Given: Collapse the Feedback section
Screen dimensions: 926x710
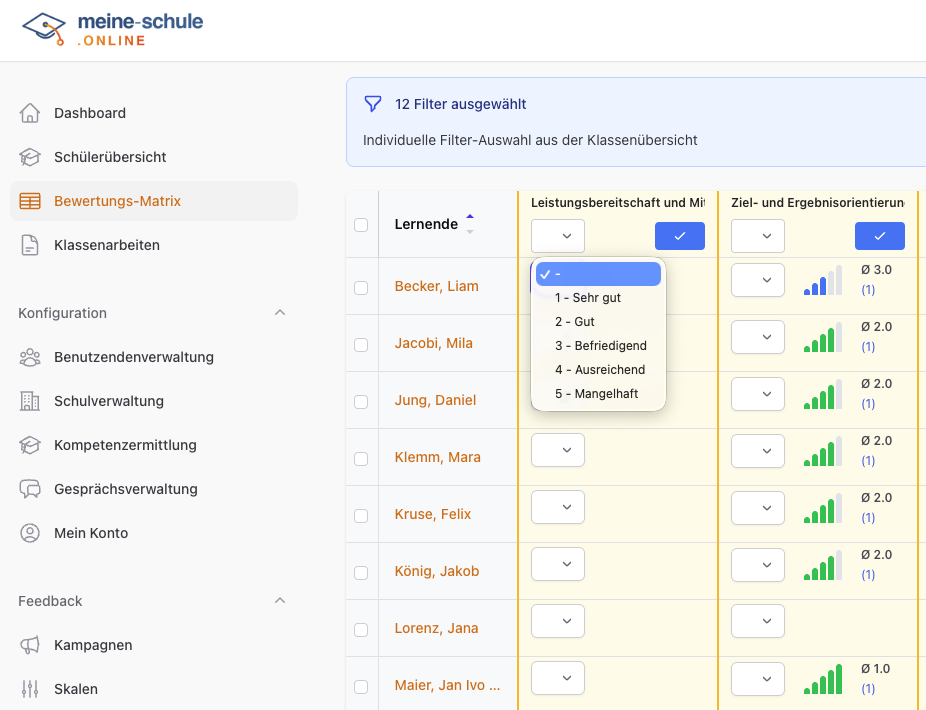Looking at the screenshot, I should [281, 601].
